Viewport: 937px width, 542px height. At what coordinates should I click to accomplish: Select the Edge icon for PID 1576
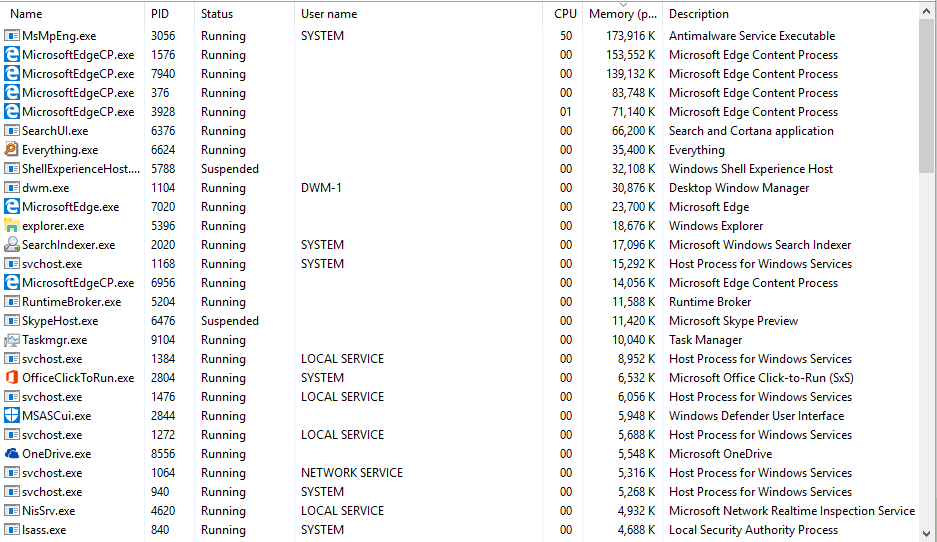(x=11, y=55)
